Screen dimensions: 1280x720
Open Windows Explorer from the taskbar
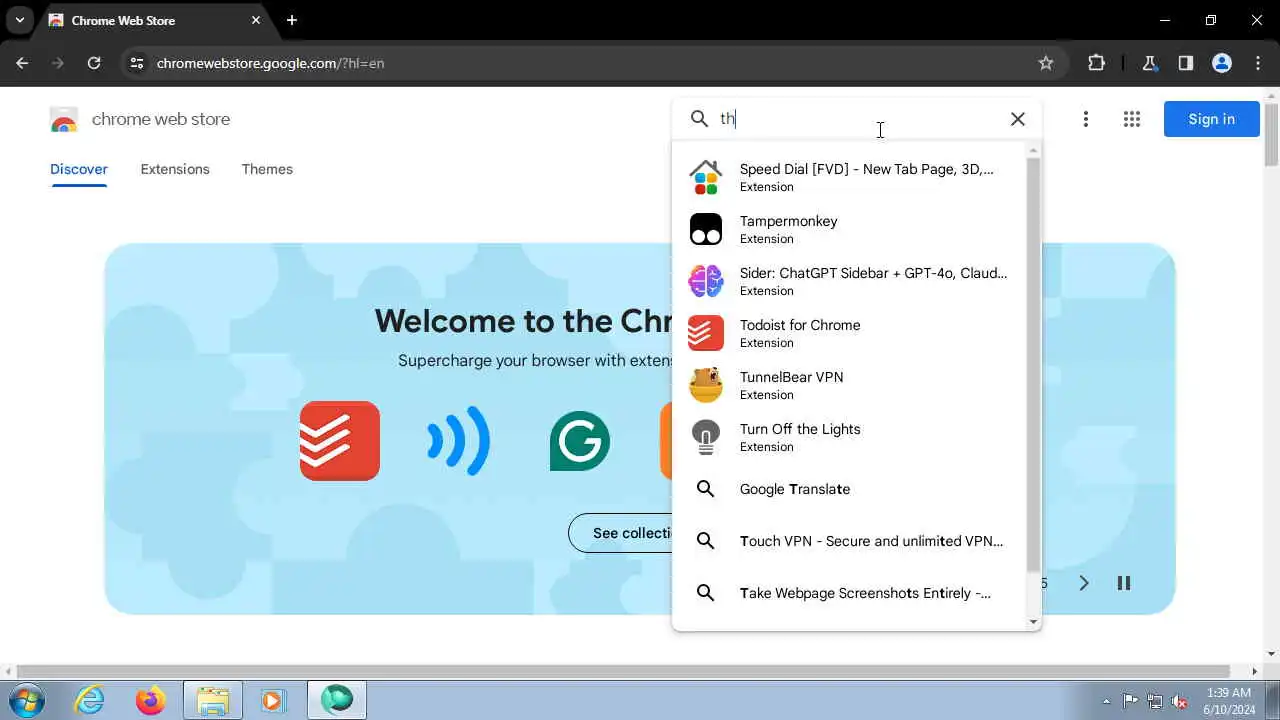[x=213, y=700]
